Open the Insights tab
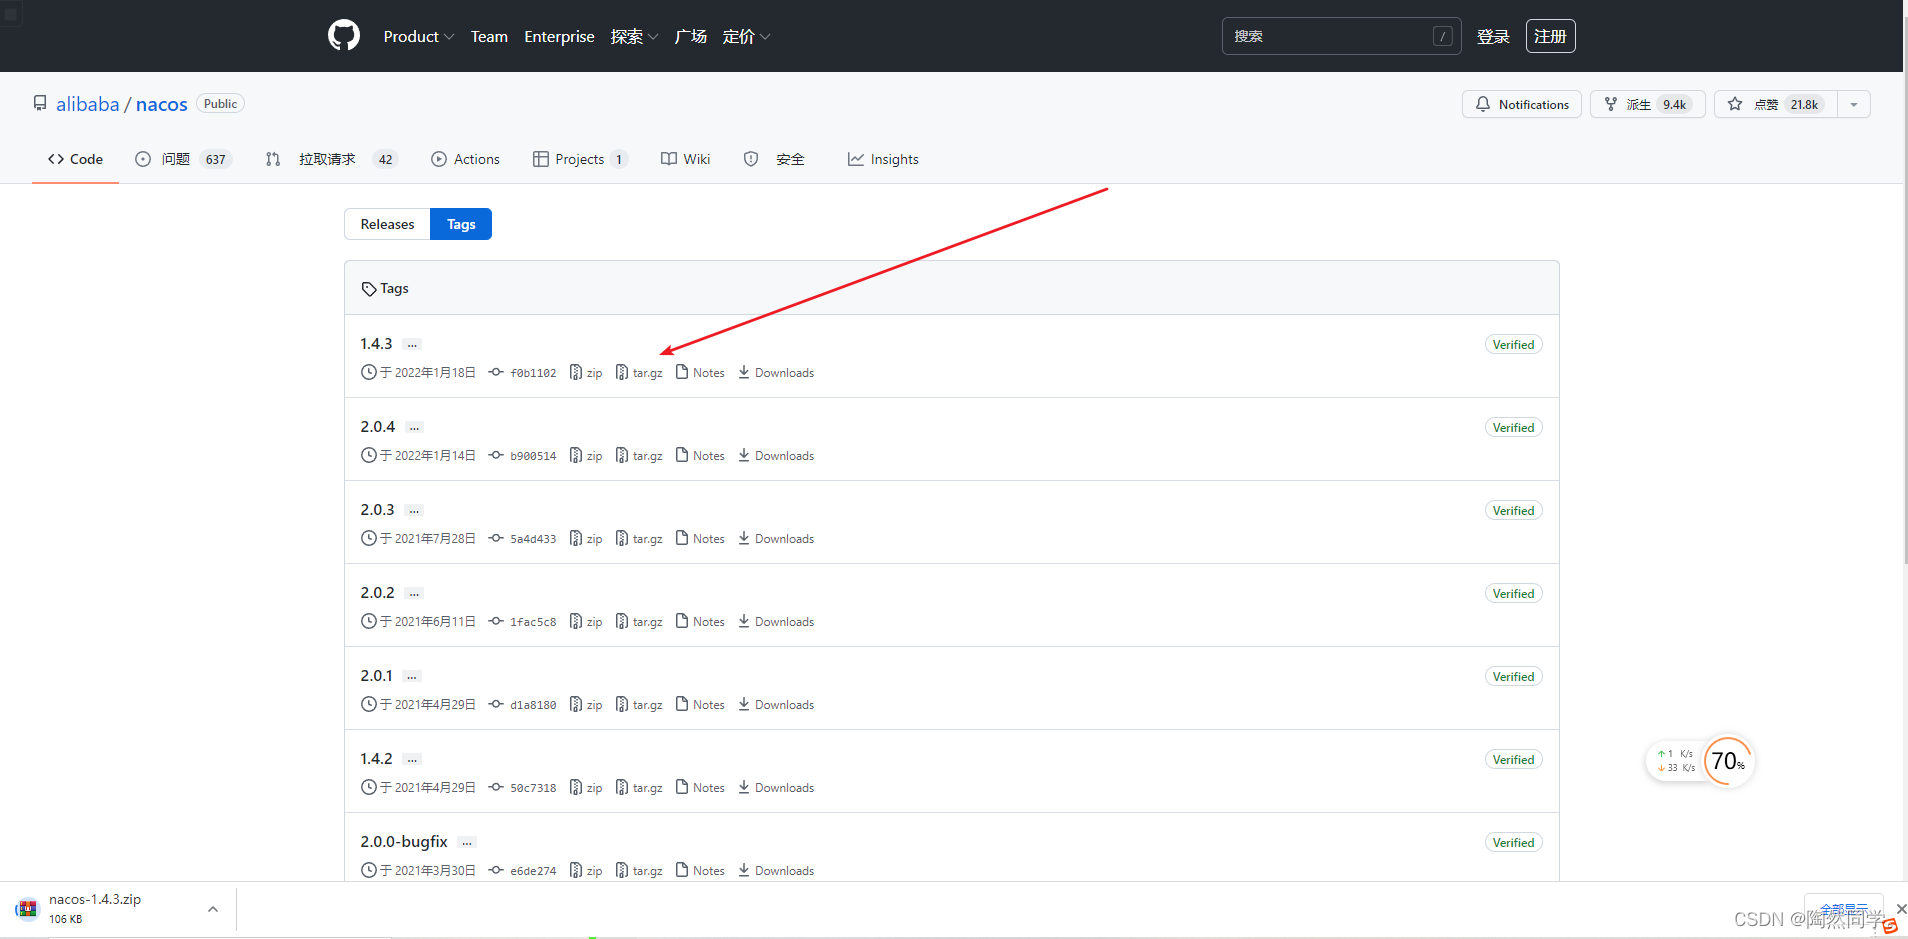The image size is (1908, 939). coord(883,159)
